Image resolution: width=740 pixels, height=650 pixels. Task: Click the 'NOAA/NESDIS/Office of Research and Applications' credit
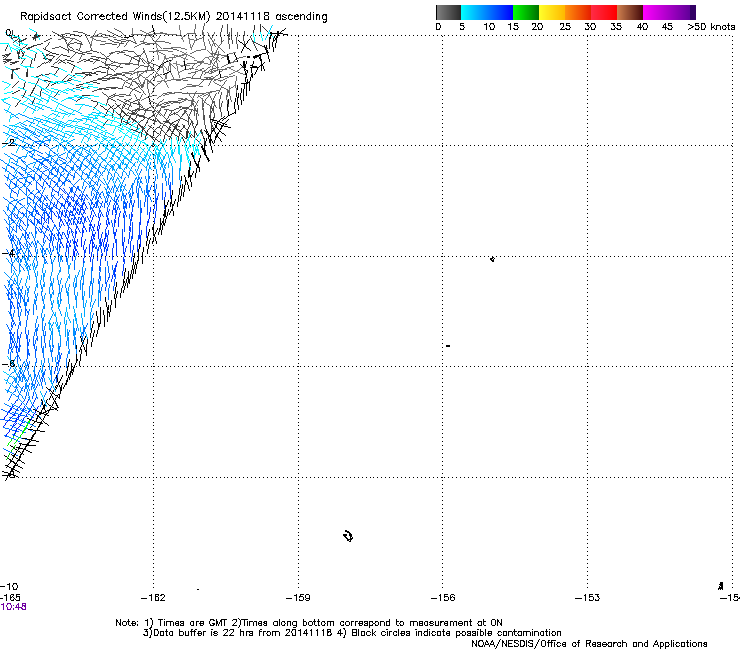point(589,644)
